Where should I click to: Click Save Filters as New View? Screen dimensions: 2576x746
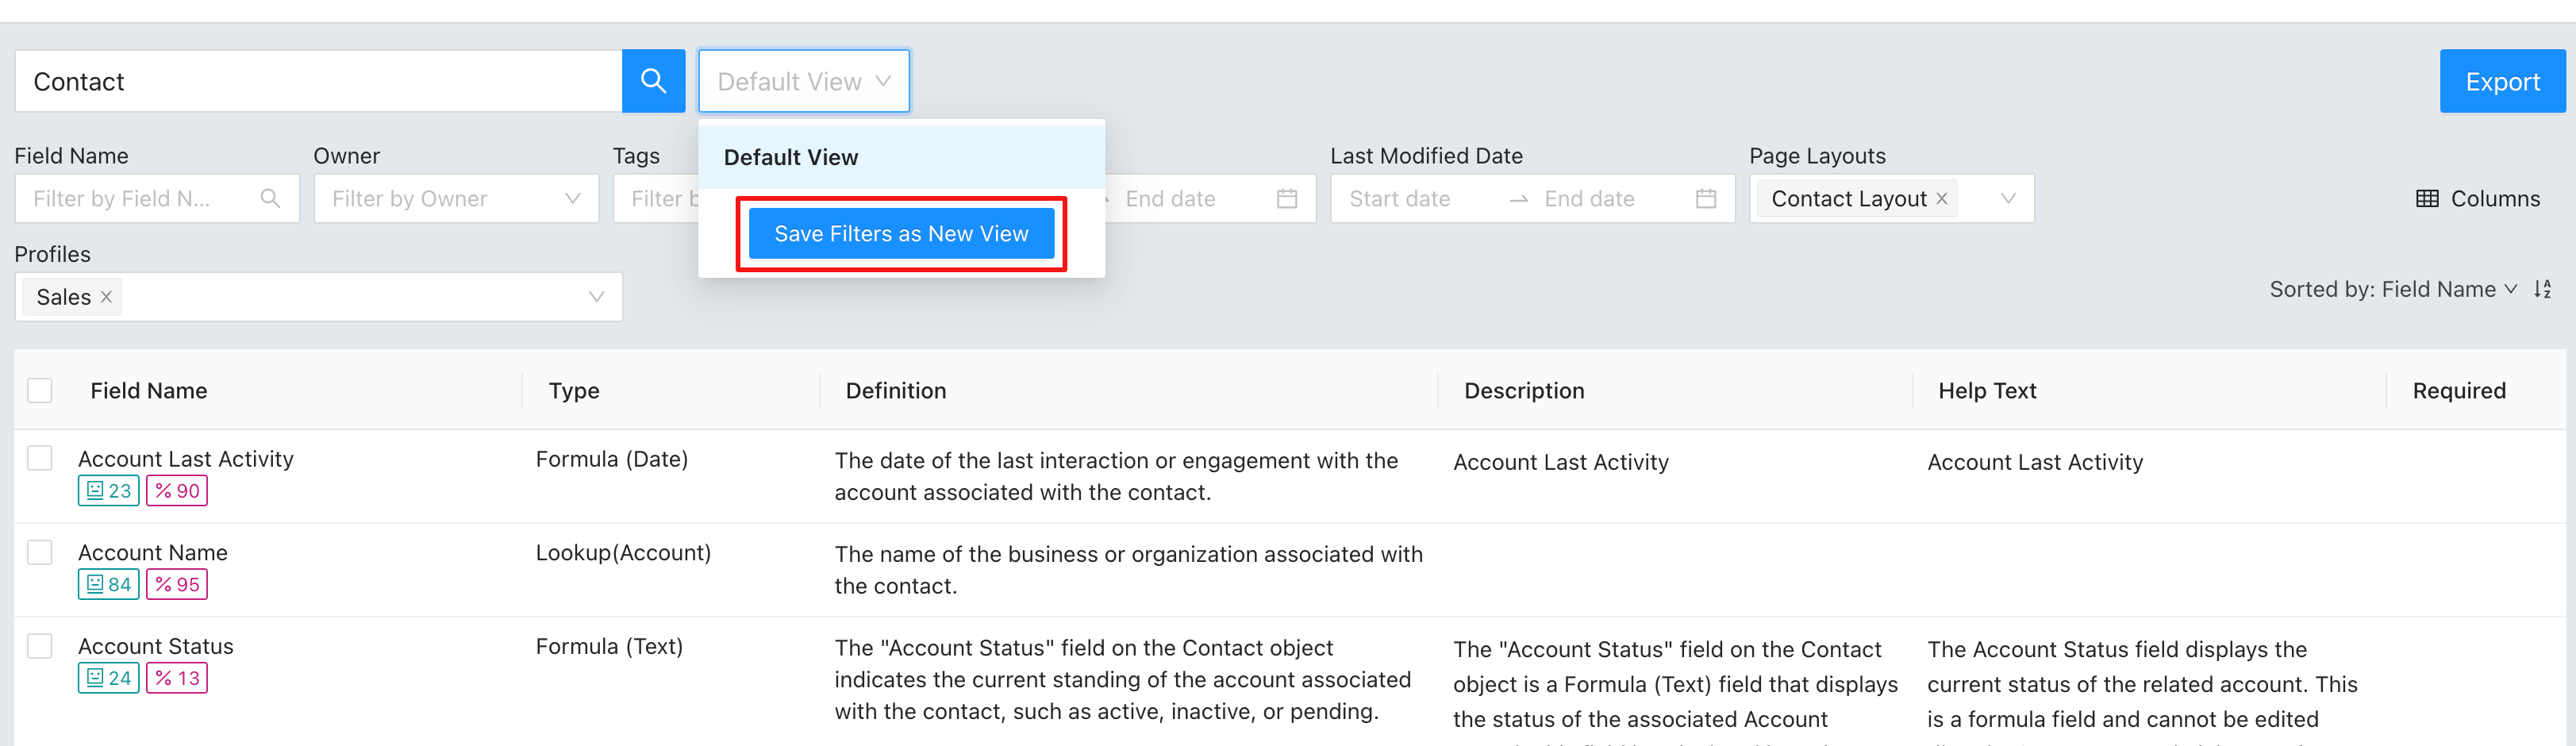[x=901, y=233]
